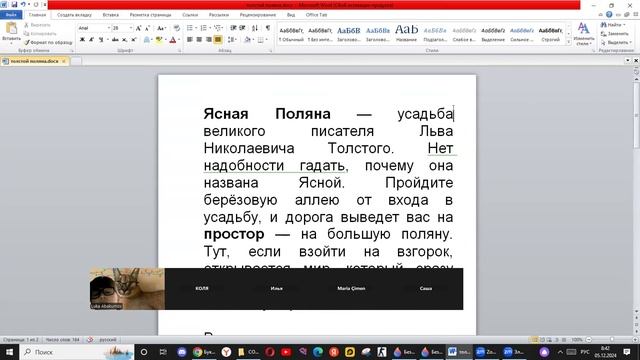Click the Cut (Вырезать) command

pos(37,25)
